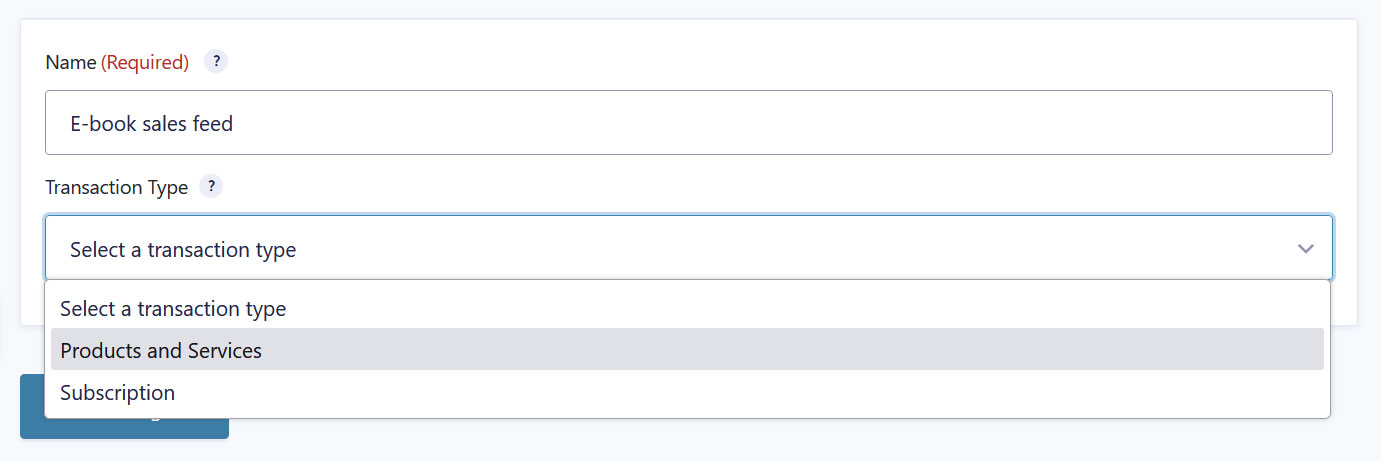Image resolution: width=1381 pixels, height=461 pixels.
Task: Collapse the open transaction type select box
Action: 689,248
